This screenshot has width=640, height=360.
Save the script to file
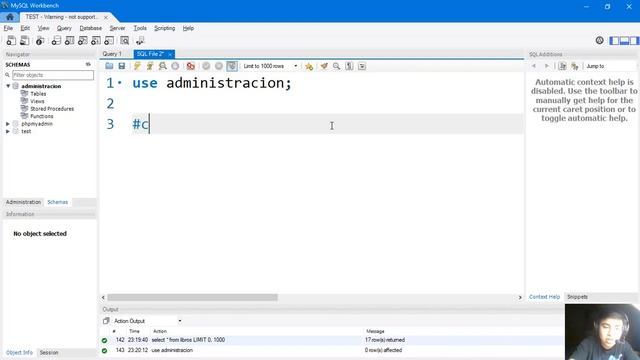[122, 66]
